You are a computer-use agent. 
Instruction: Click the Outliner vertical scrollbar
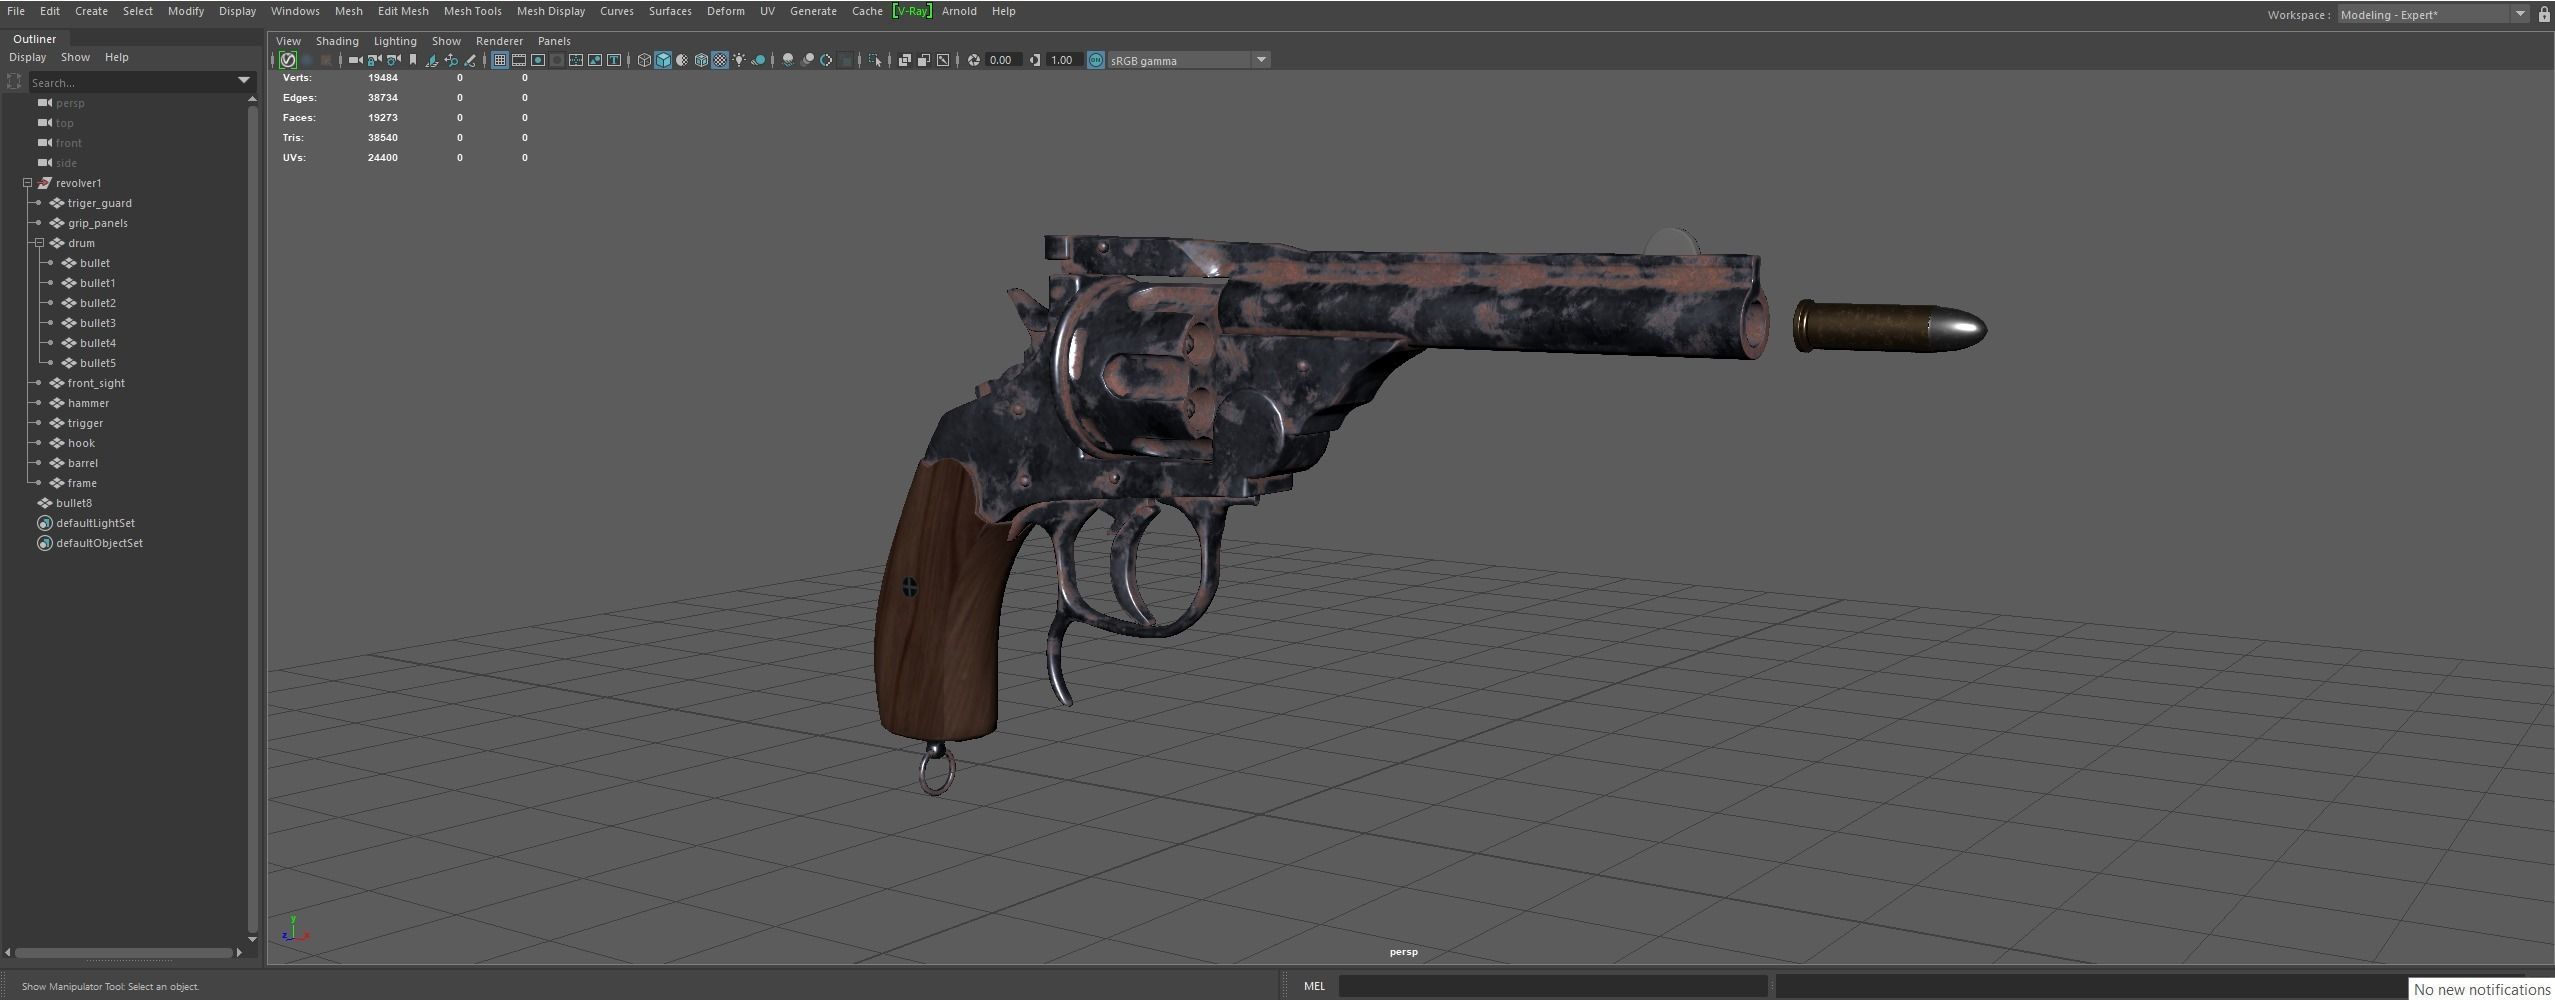(x=252, y=518)
